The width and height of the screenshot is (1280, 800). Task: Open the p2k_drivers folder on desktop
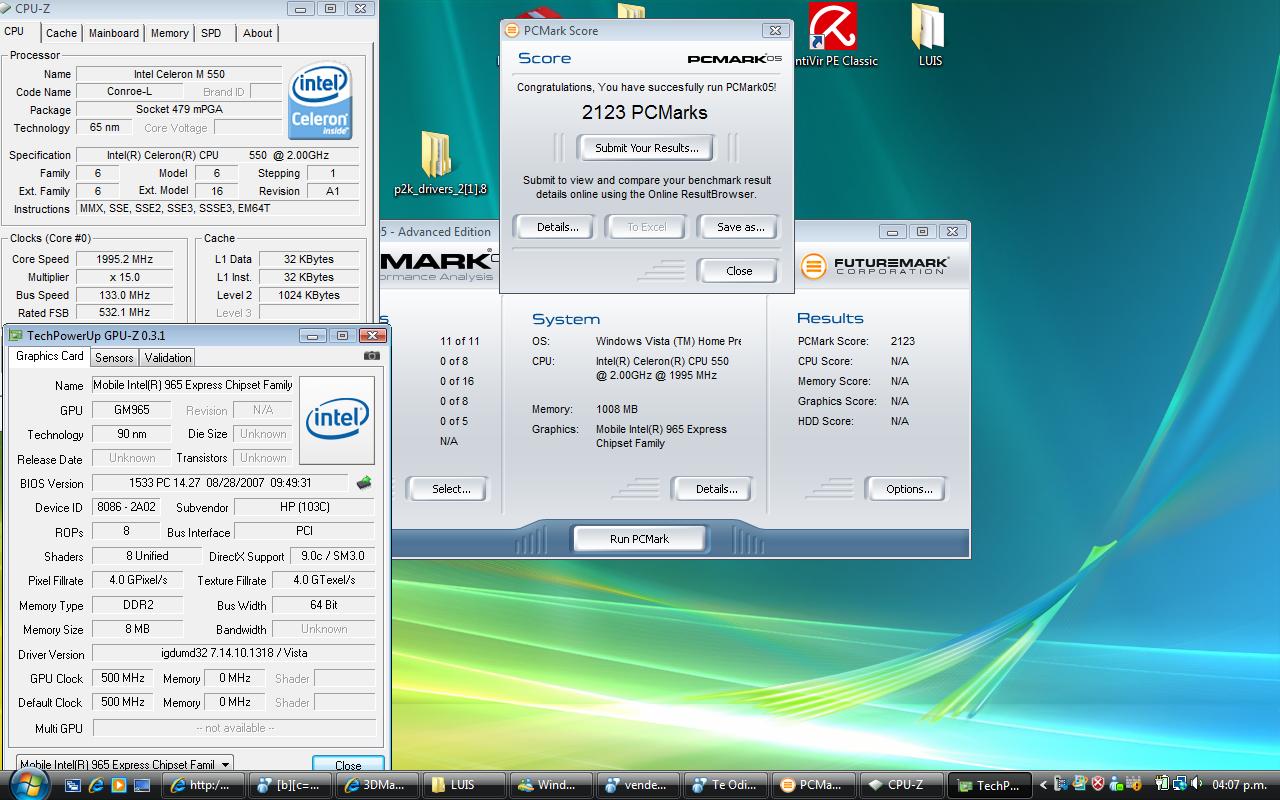[440, 165]
